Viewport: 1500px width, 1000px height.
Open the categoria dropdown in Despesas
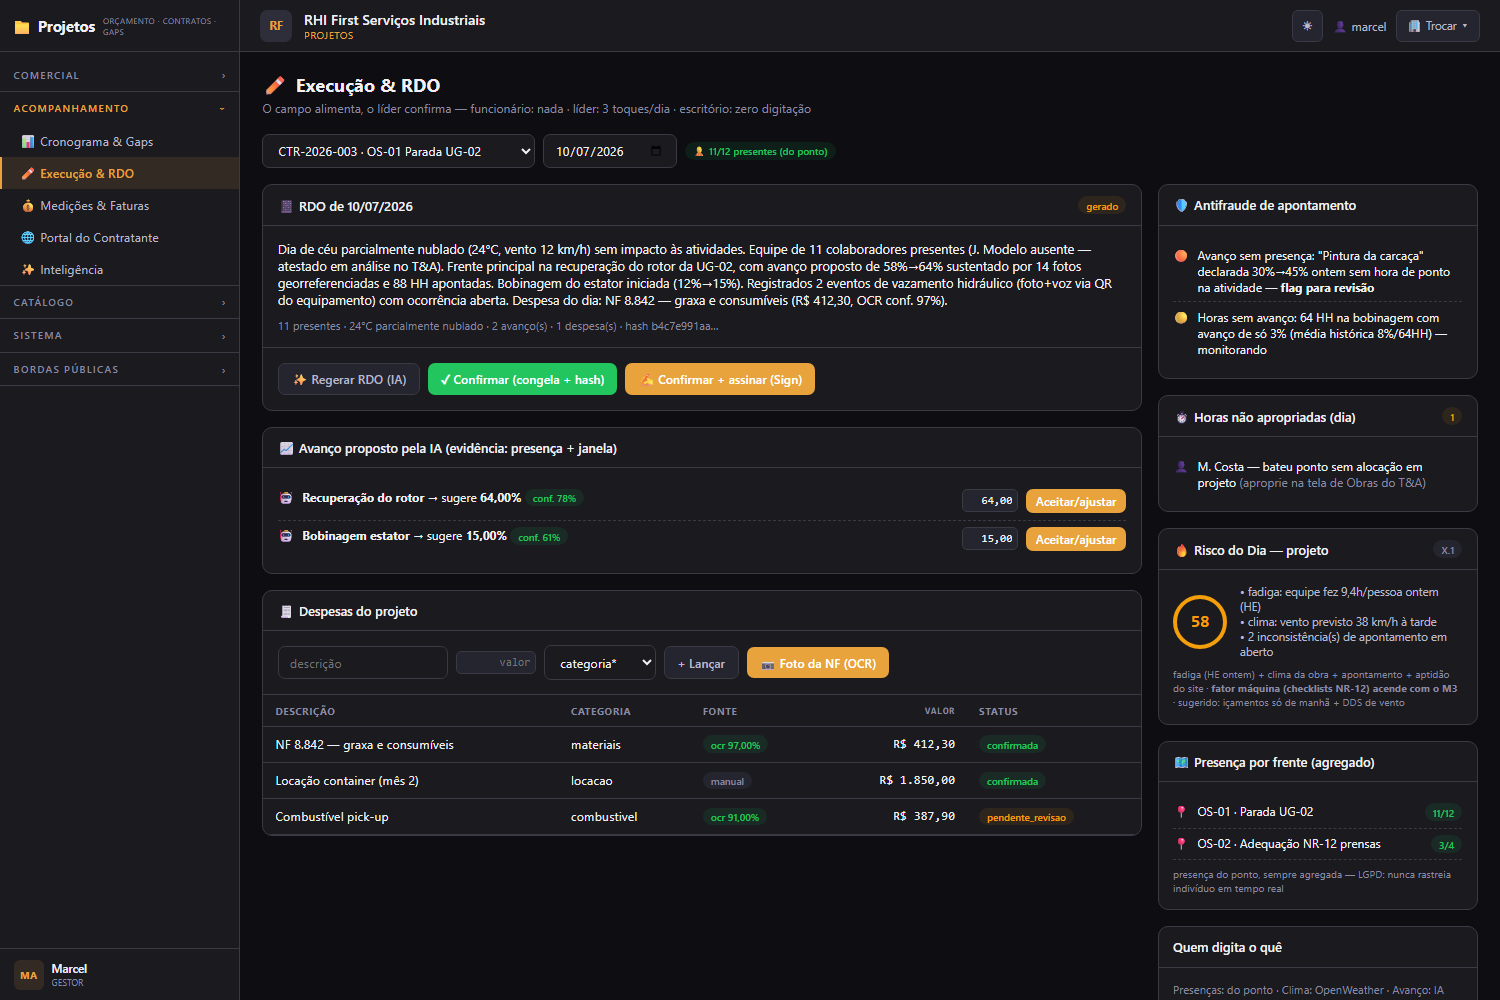tap(600, 663)
